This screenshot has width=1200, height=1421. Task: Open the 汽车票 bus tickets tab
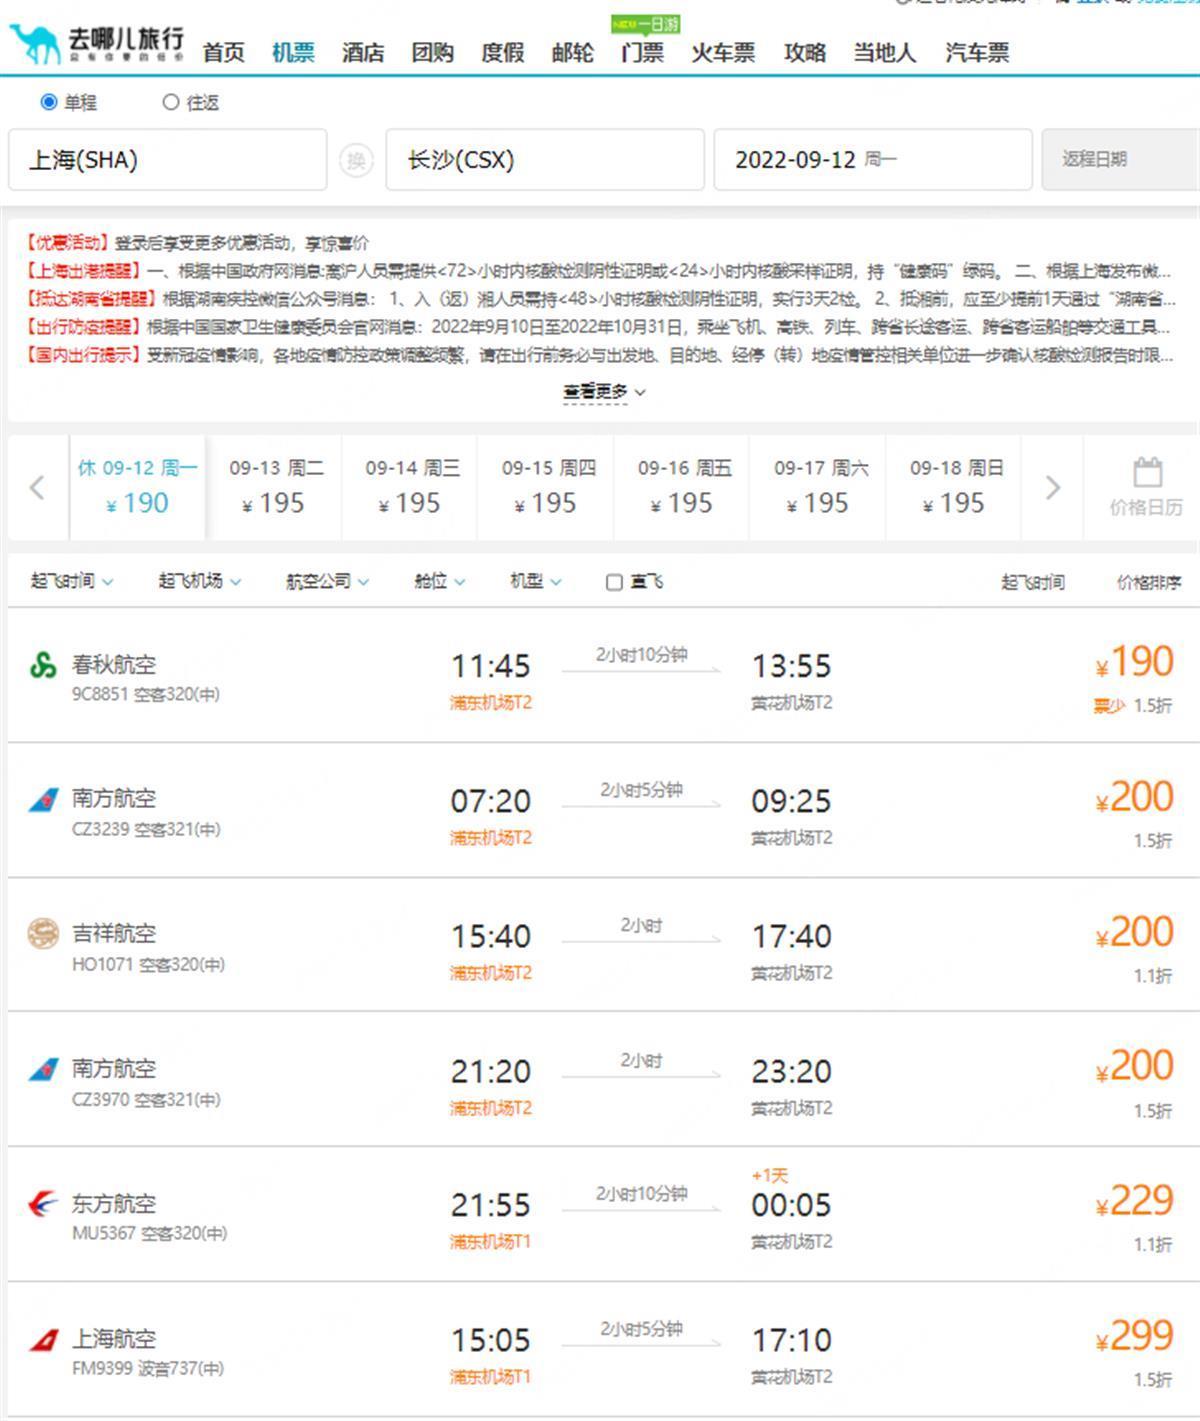tap(977, 52)
